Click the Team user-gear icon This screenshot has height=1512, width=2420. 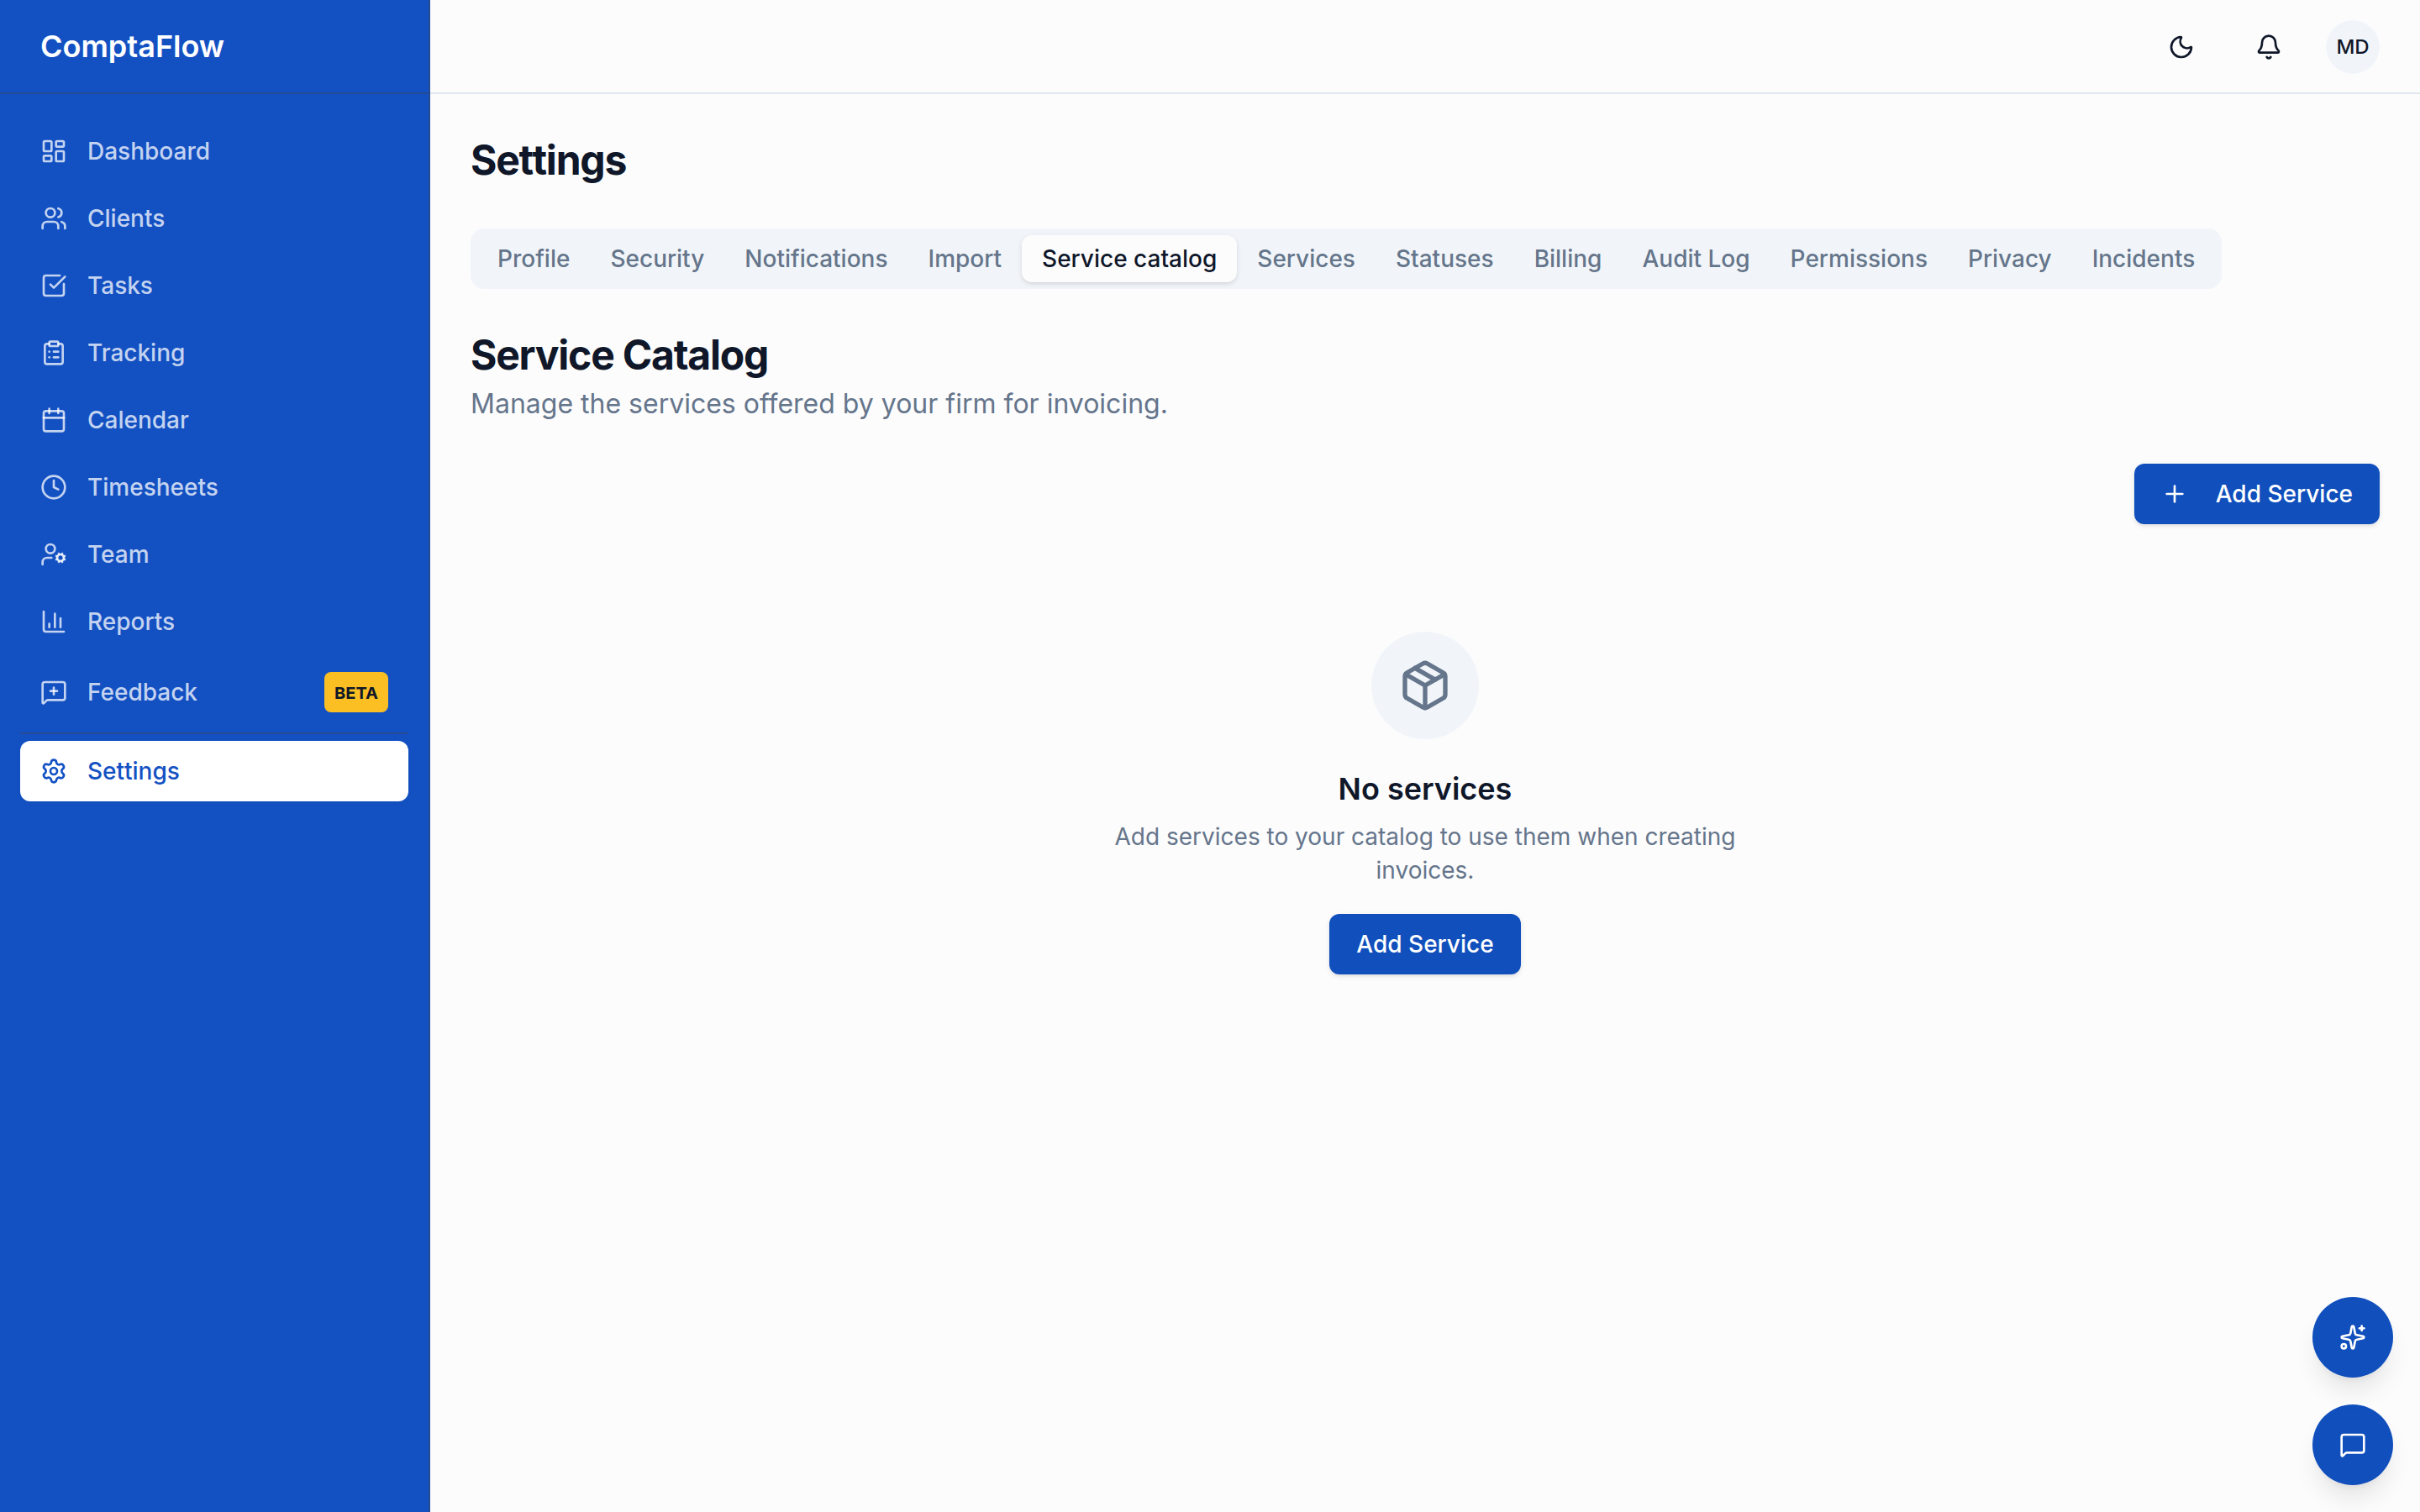click(x=54, y=554)
